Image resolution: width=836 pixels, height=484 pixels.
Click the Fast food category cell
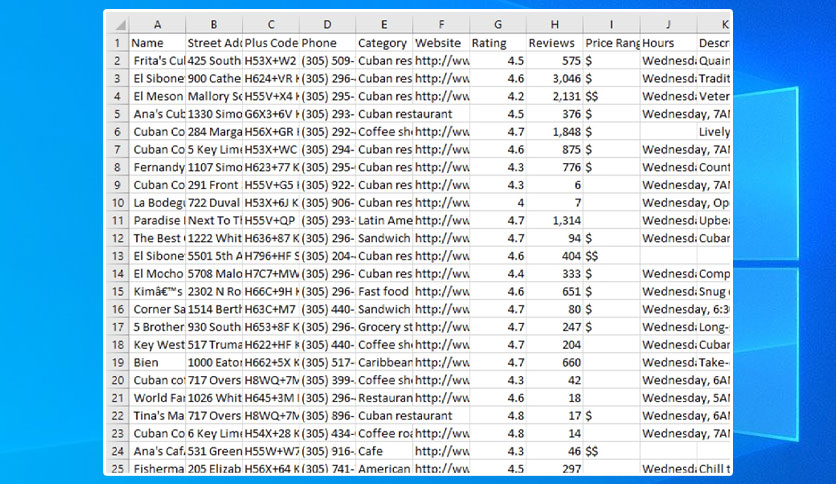coord(384,292)
